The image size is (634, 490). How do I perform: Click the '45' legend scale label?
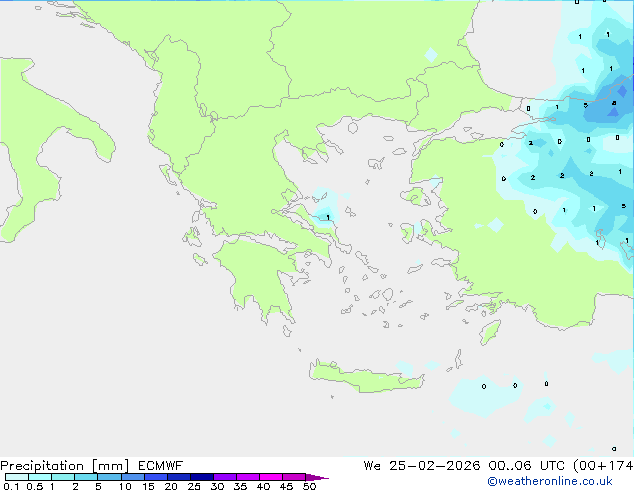click(286, 486)
